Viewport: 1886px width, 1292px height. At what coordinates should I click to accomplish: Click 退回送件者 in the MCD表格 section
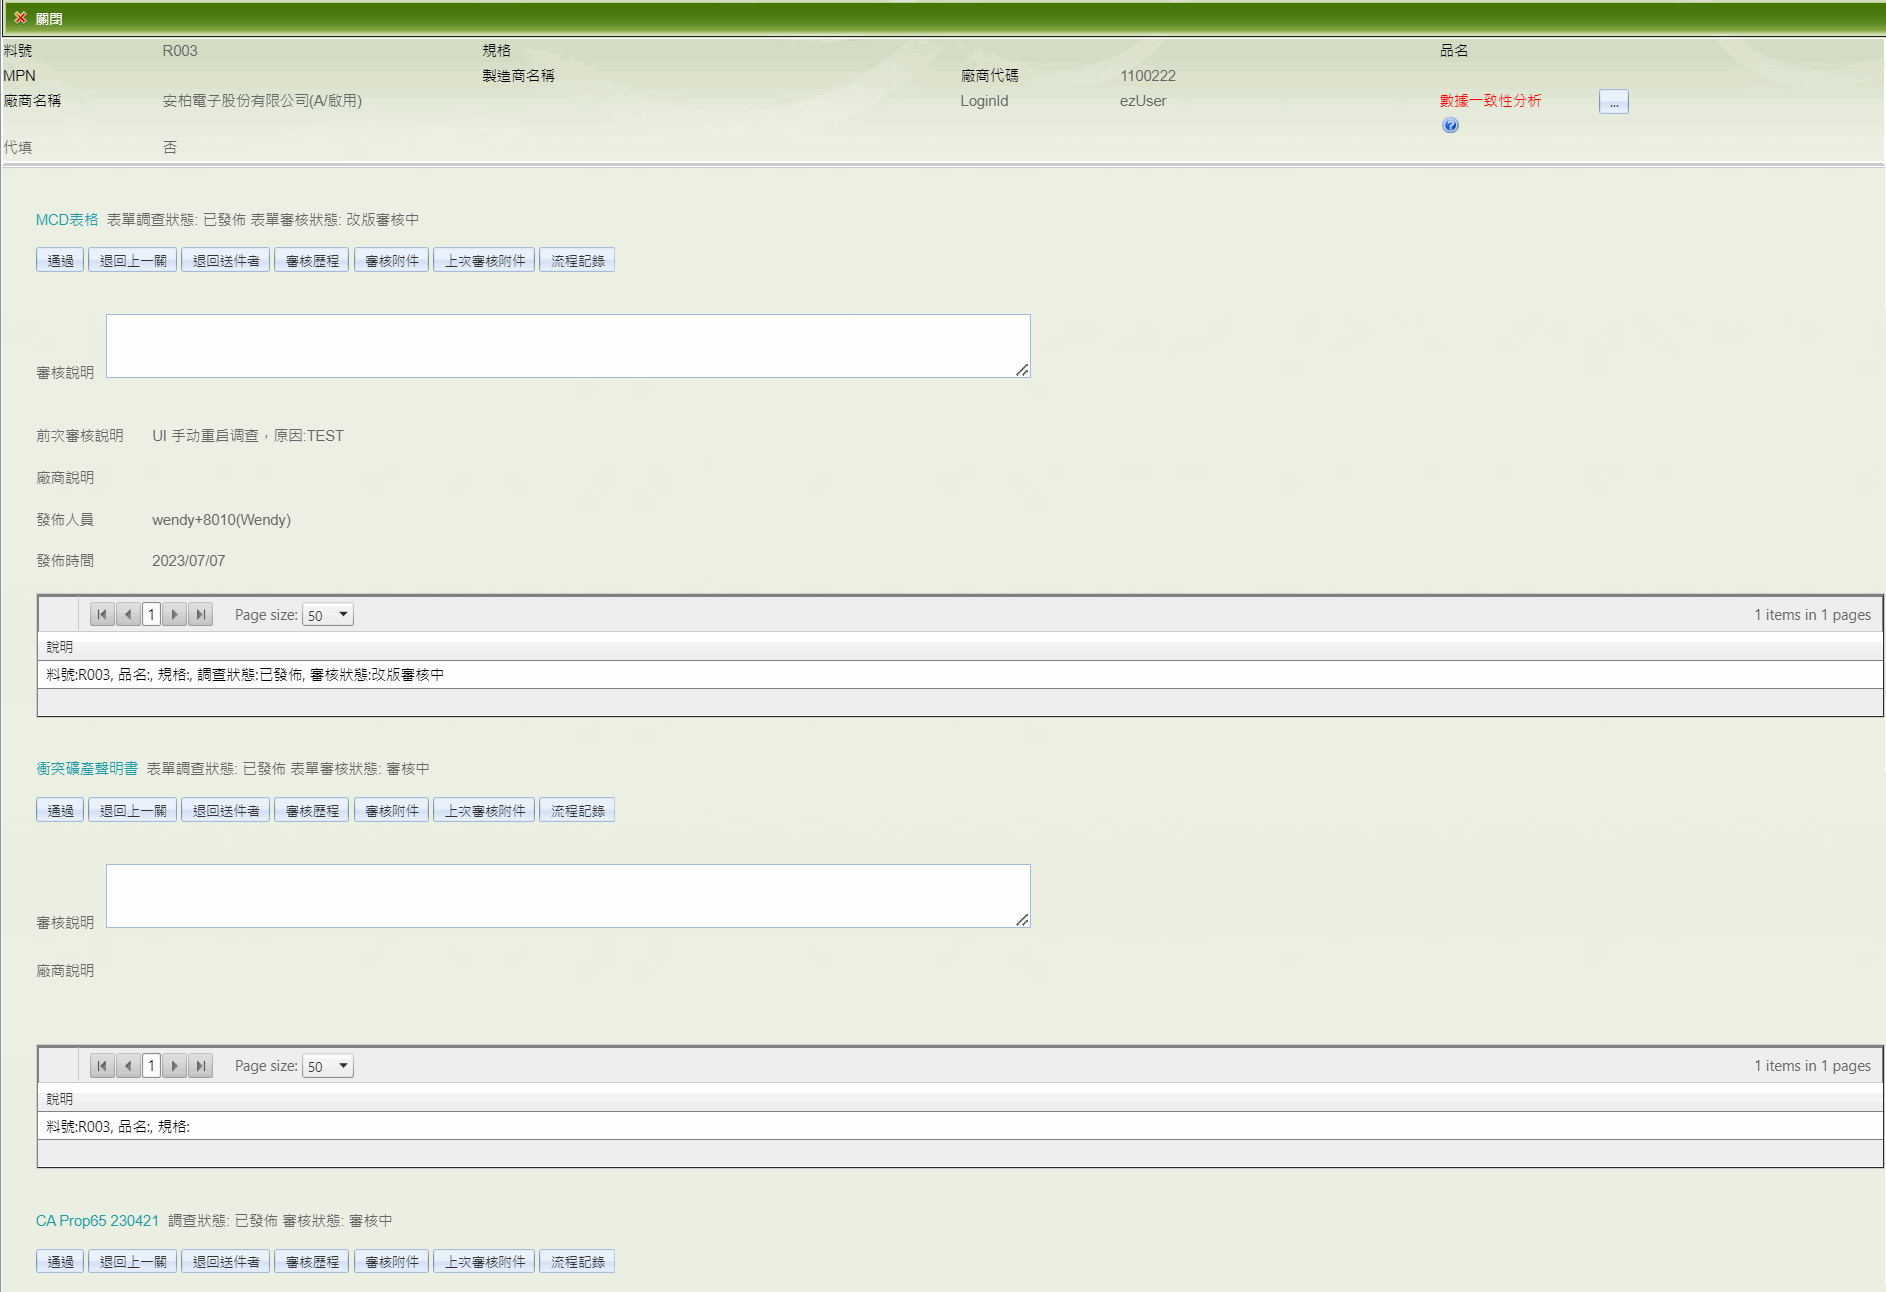[x=226, y=260]
